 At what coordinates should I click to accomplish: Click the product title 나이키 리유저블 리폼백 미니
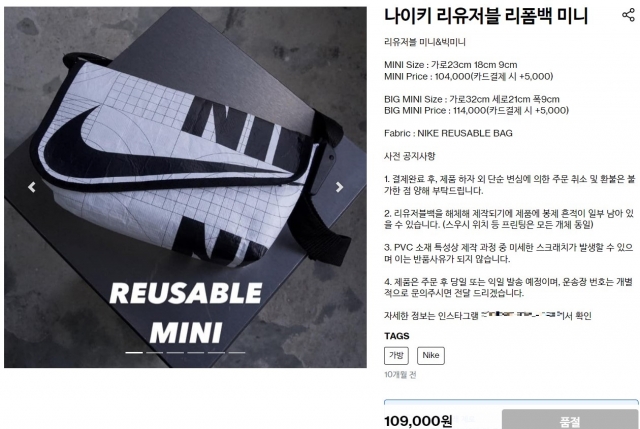coord(486,16)
